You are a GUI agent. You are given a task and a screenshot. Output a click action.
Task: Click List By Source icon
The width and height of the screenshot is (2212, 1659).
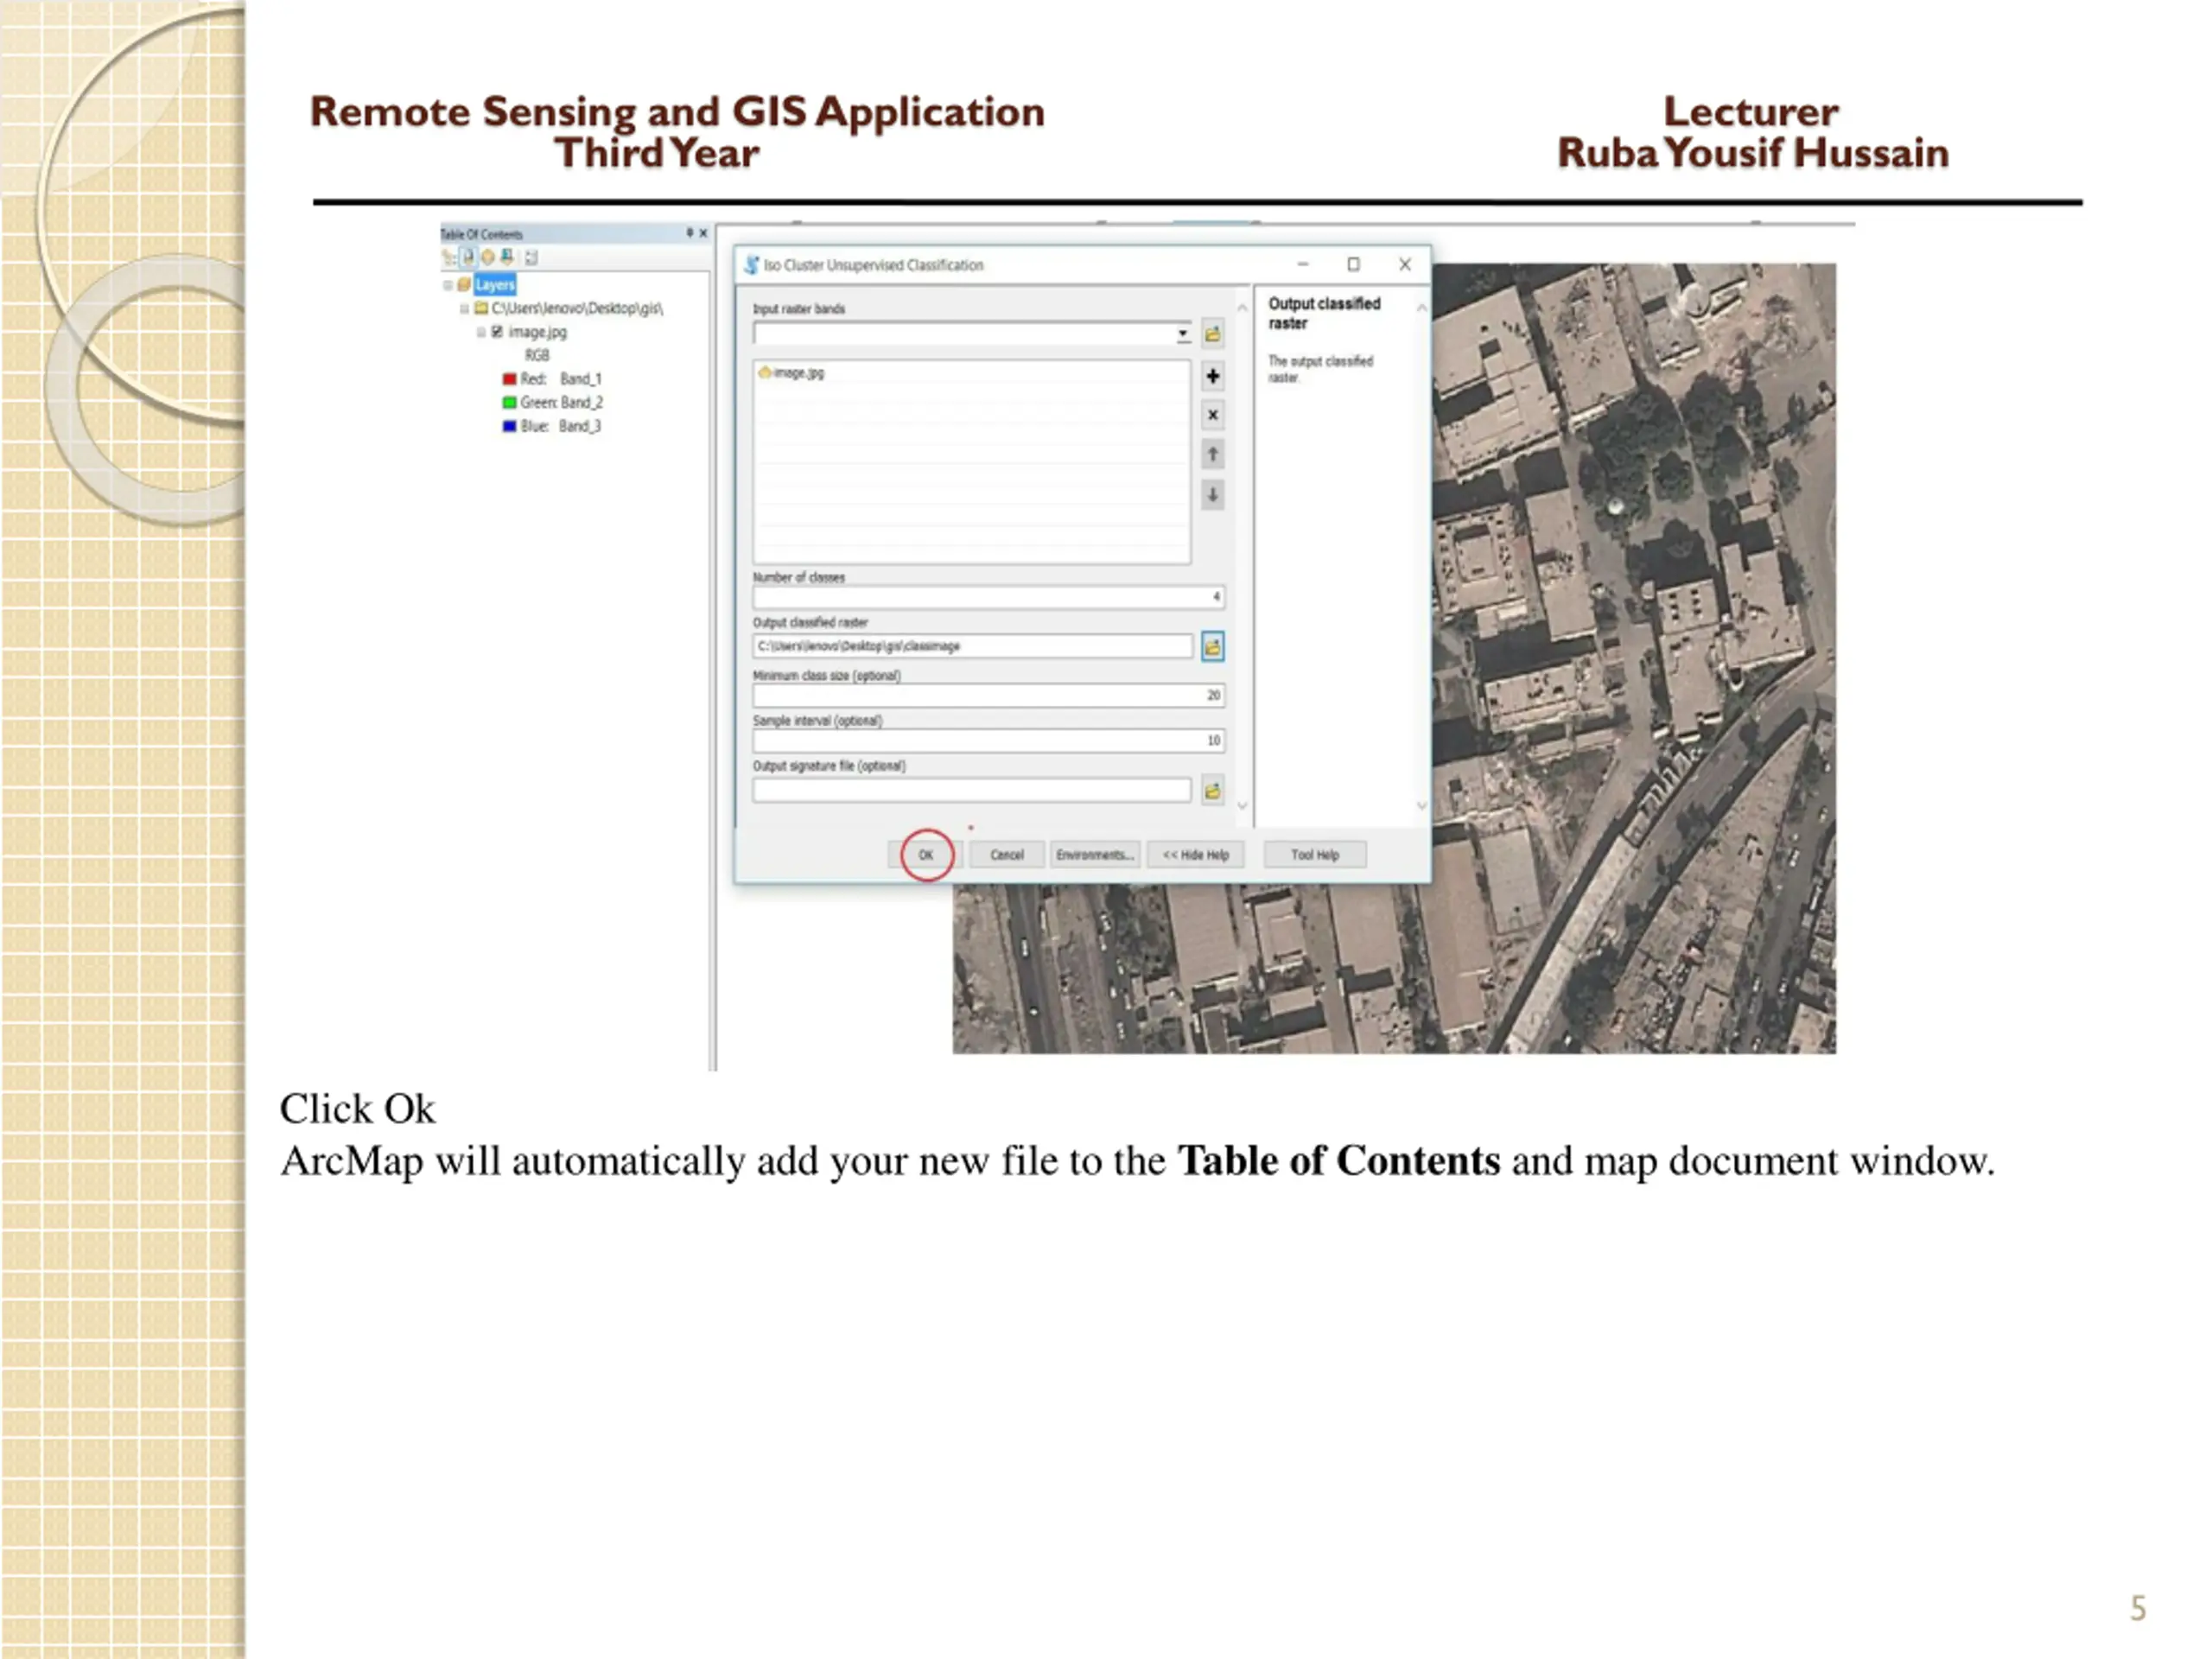pos(468,258)
